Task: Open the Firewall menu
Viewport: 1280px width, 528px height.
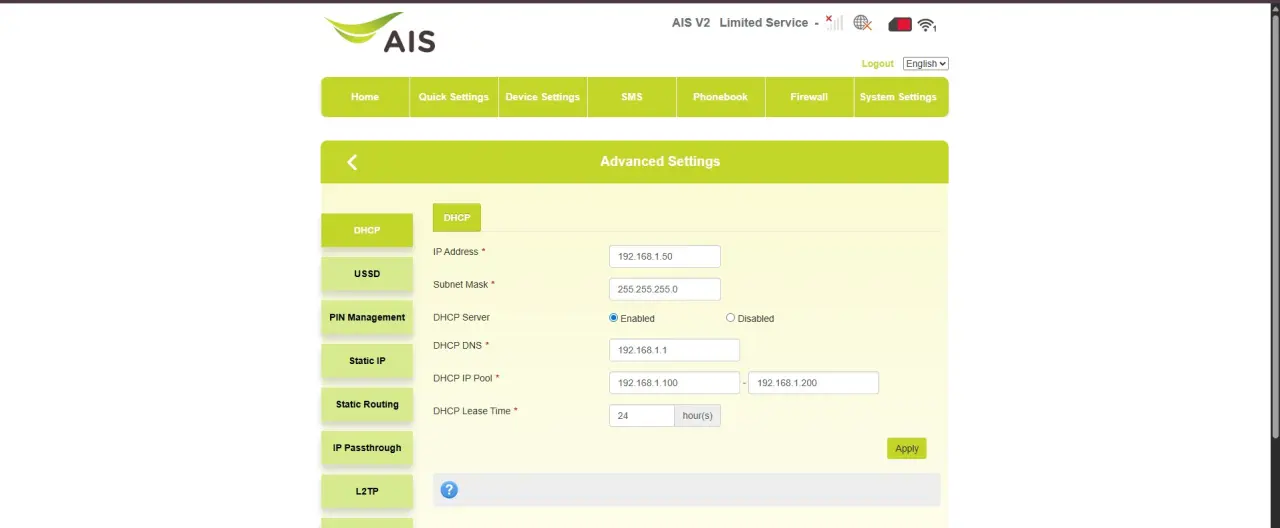Action: pos(809,97)
